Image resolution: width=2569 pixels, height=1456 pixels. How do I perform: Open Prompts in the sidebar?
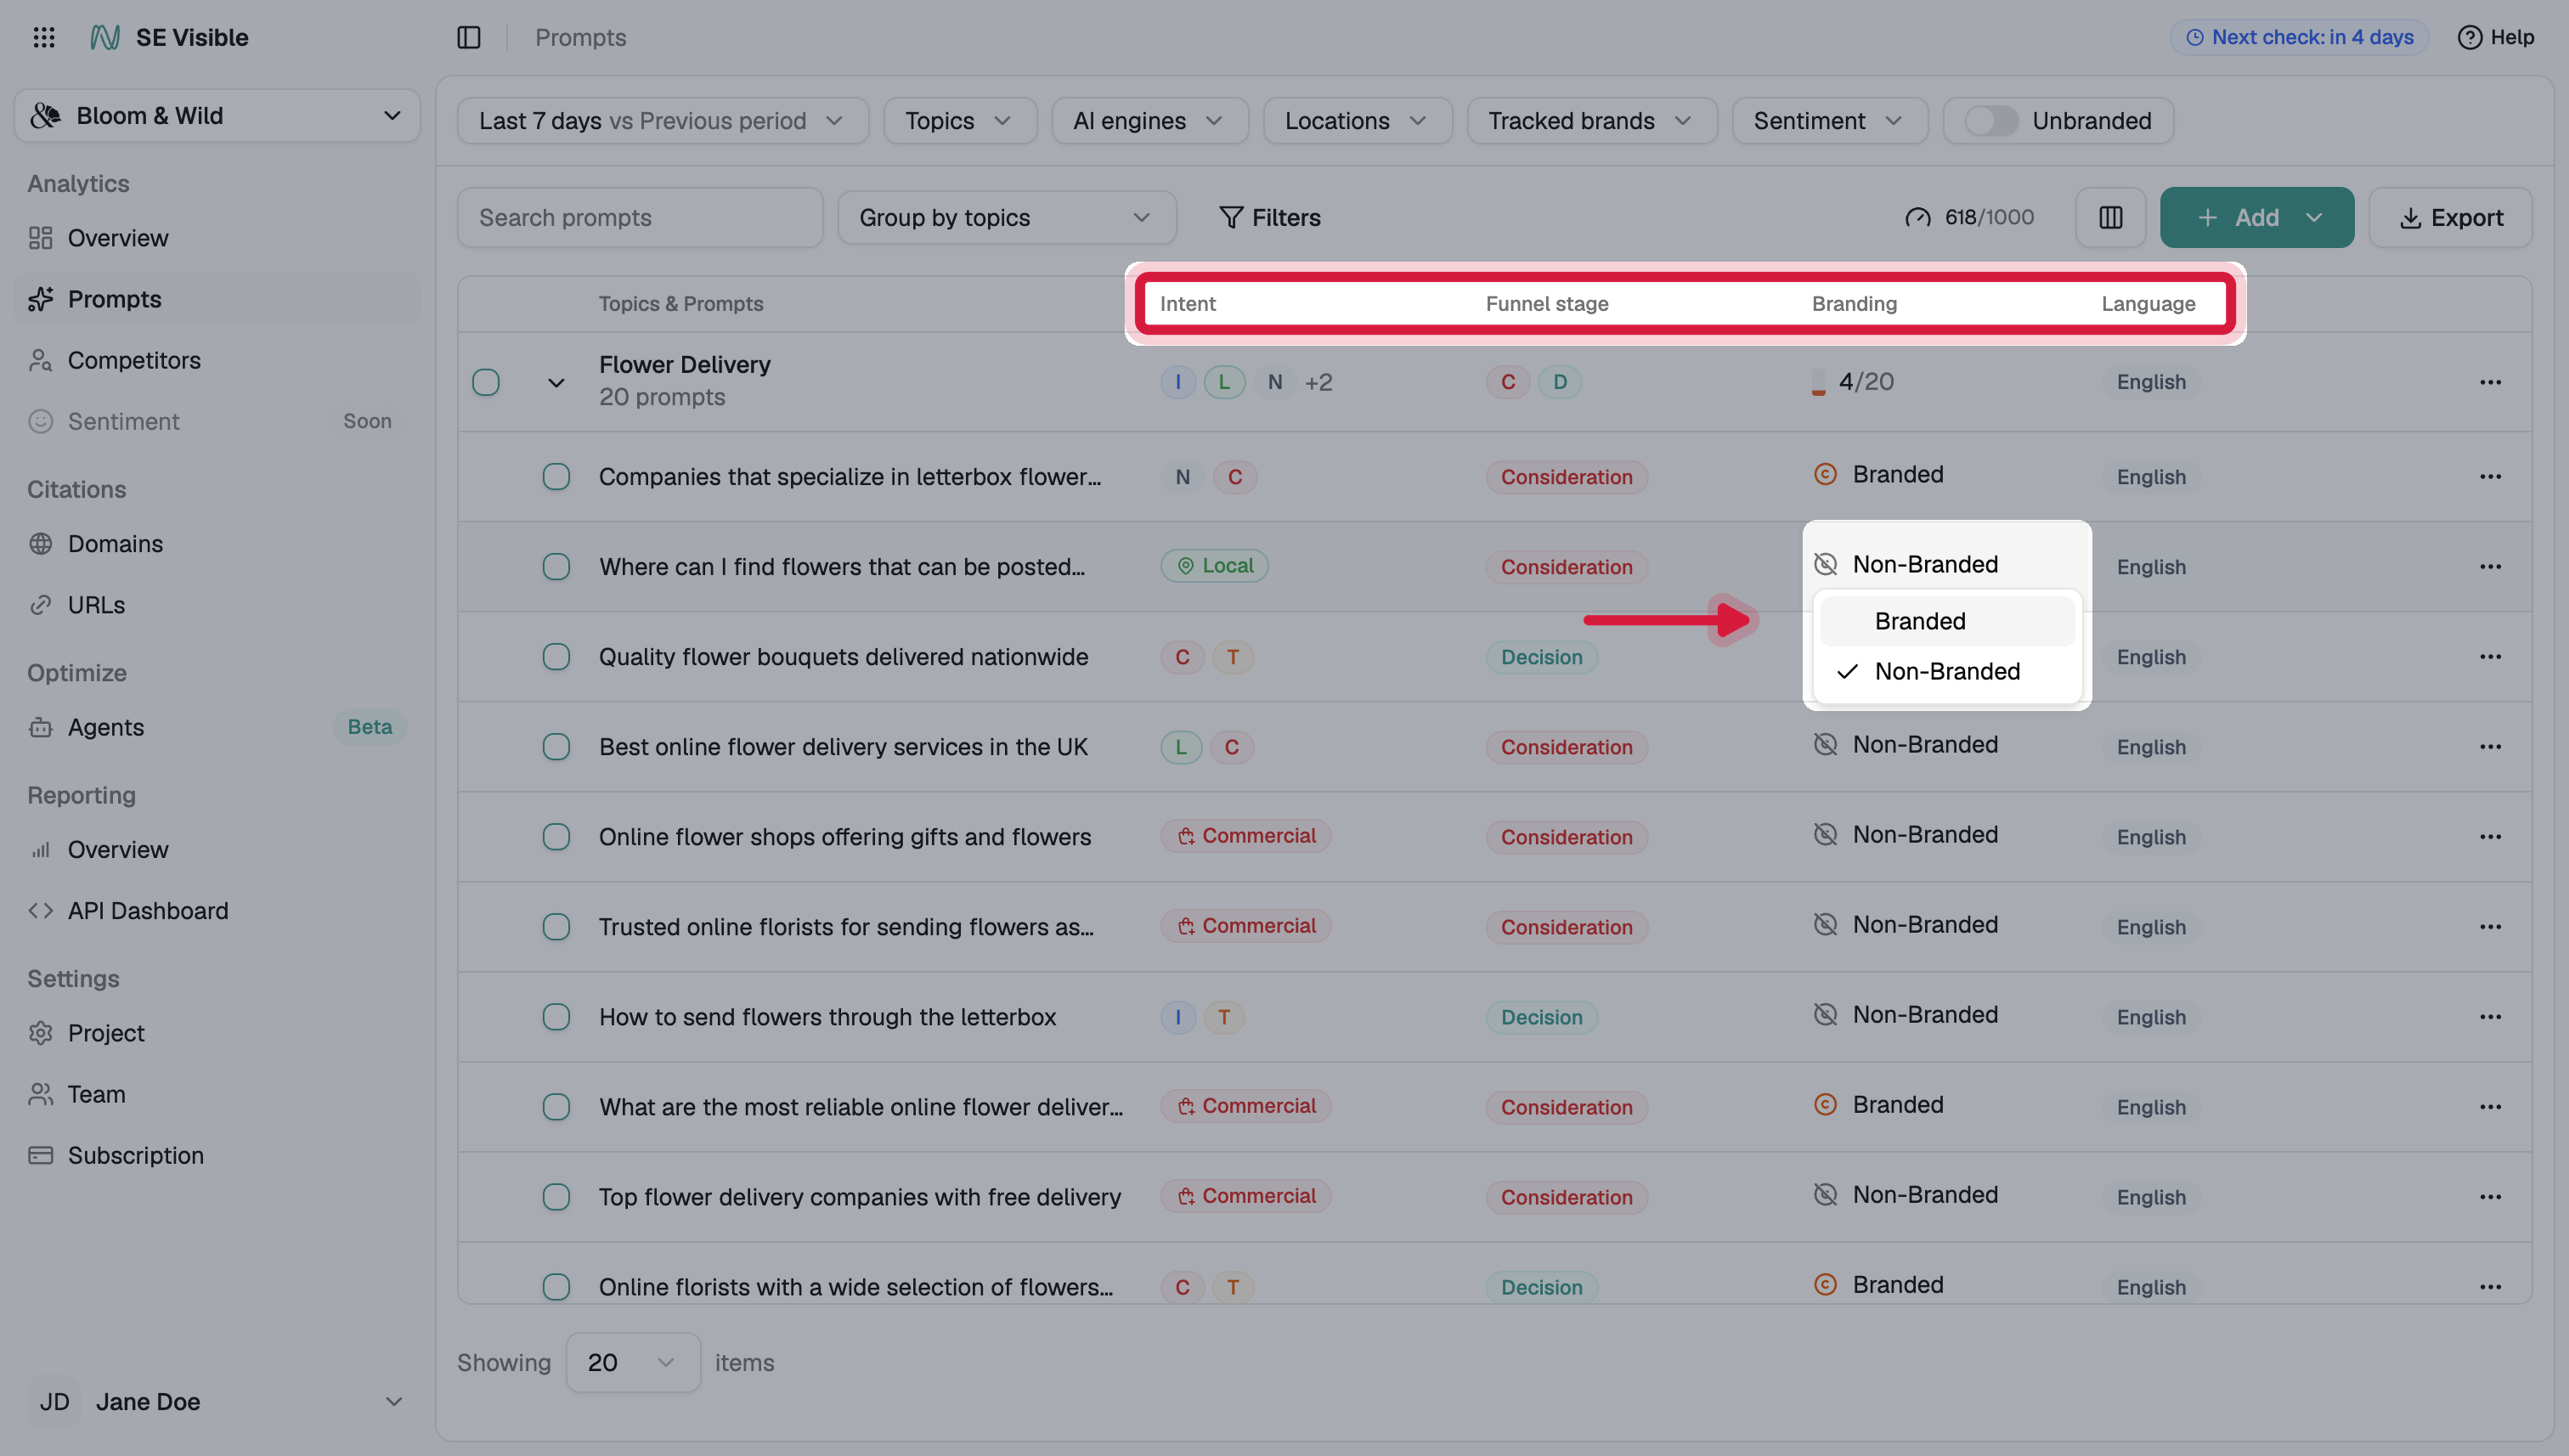[217, 299]
